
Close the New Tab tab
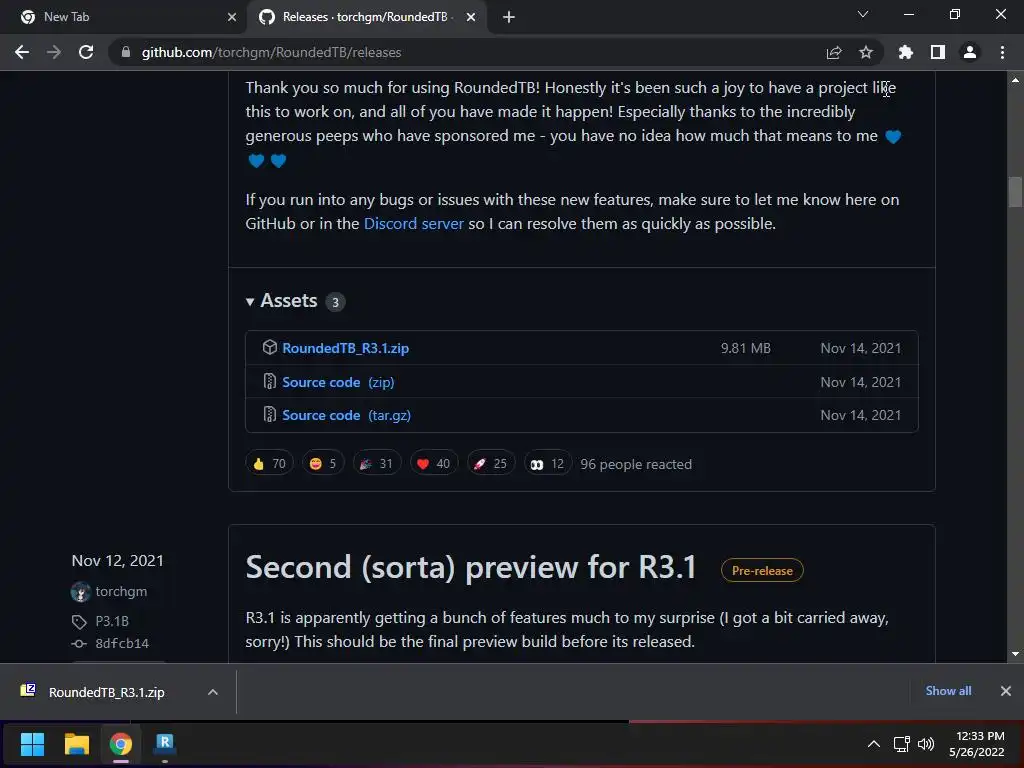pyautogui.click(x=232, y=17)
